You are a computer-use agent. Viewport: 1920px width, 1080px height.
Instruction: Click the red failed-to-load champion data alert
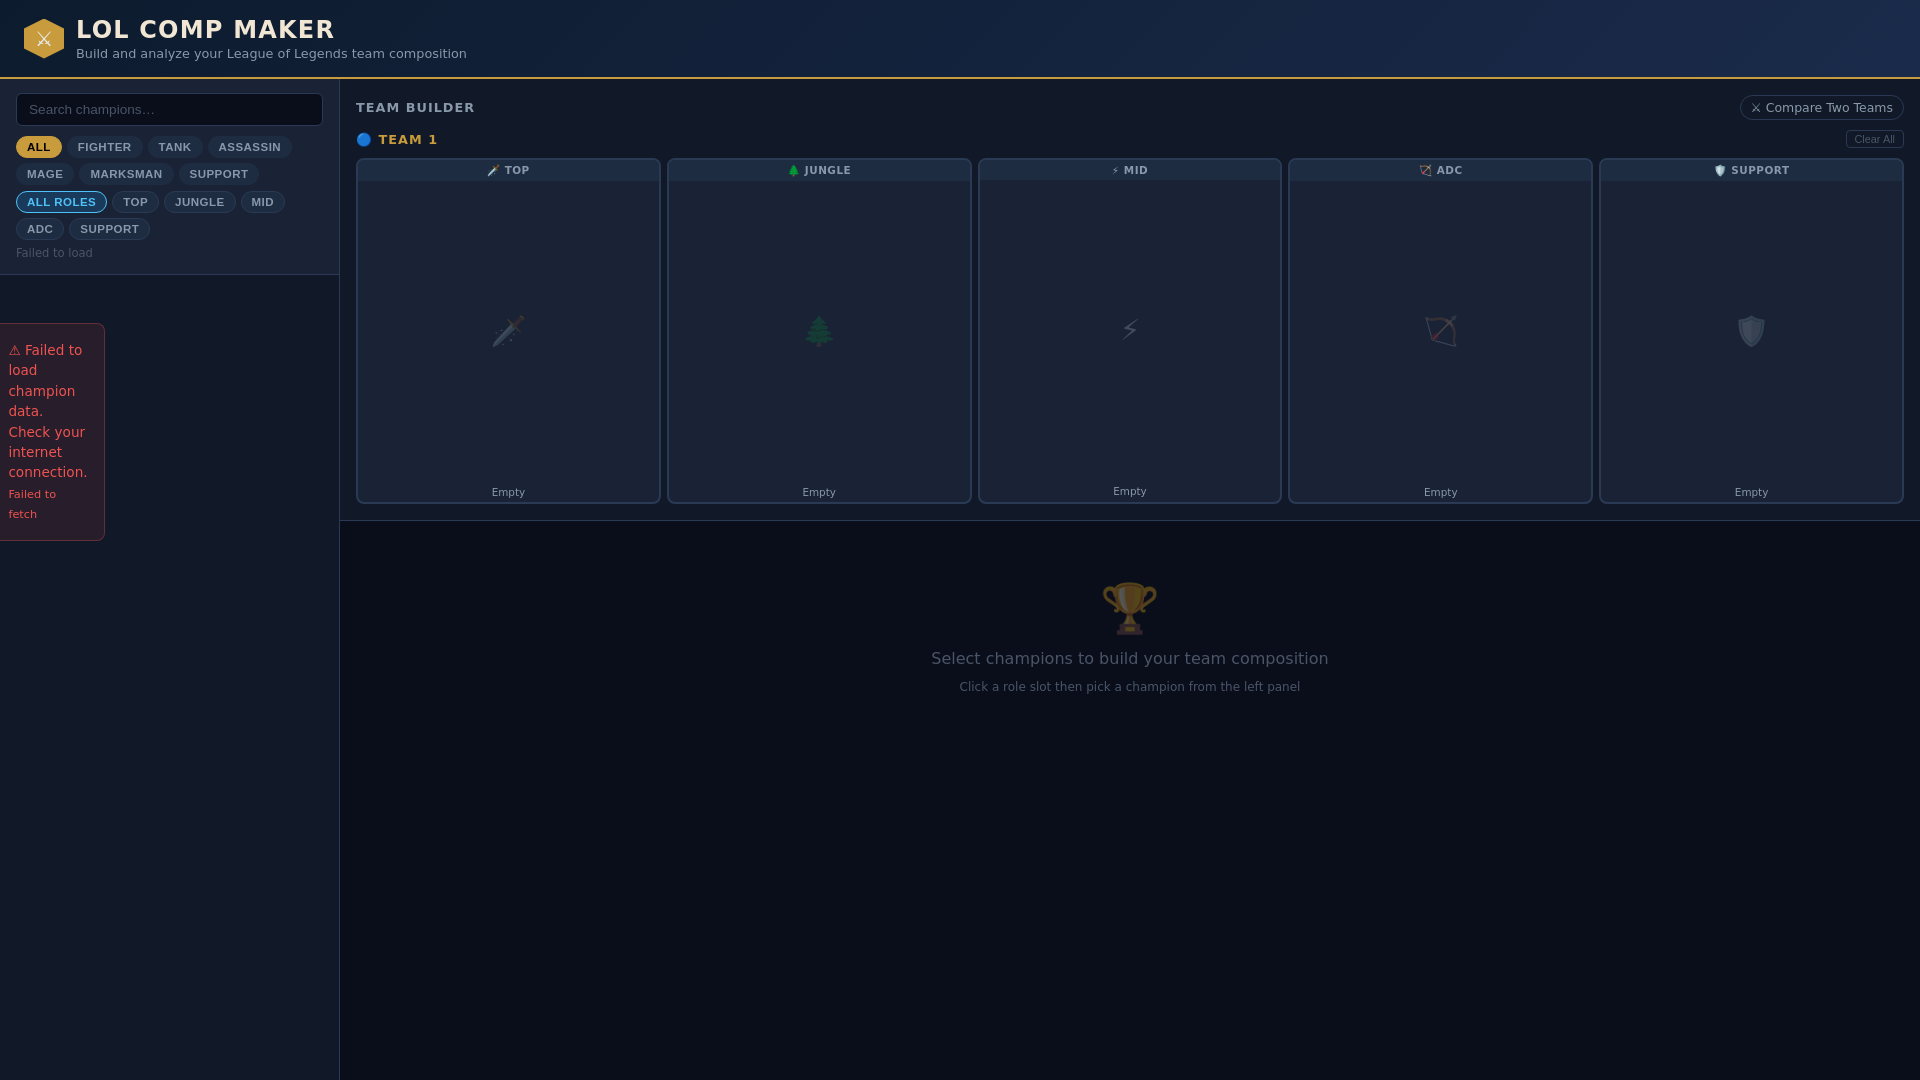51,432
